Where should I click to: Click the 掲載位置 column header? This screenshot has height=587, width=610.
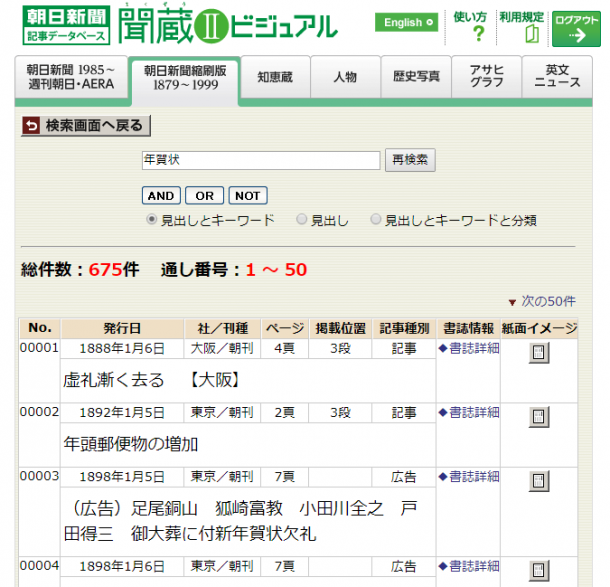click(340, 328)
